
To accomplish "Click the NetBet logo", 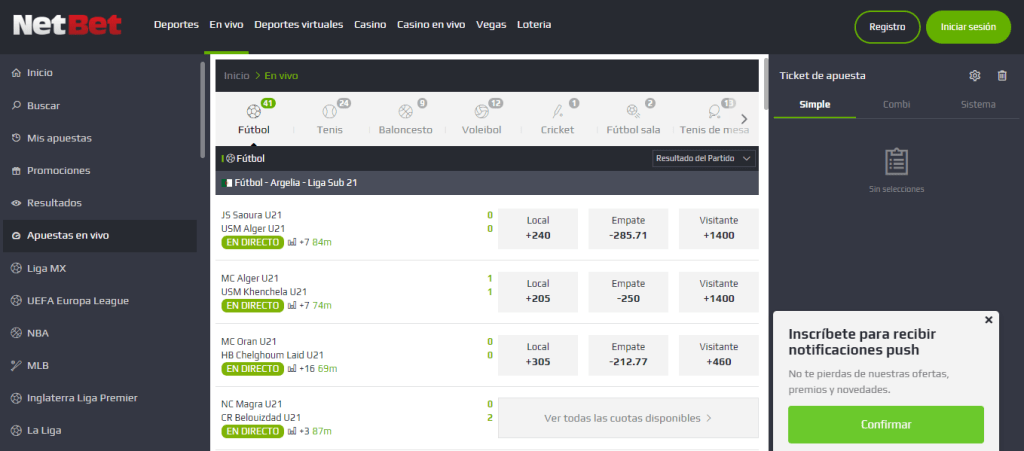I will (68, 25).
